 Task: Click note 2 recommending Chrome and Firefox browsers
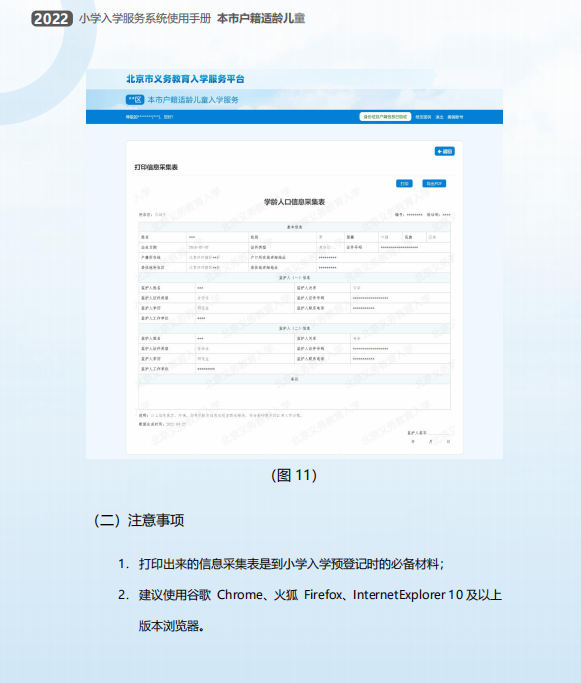point(310,595)
